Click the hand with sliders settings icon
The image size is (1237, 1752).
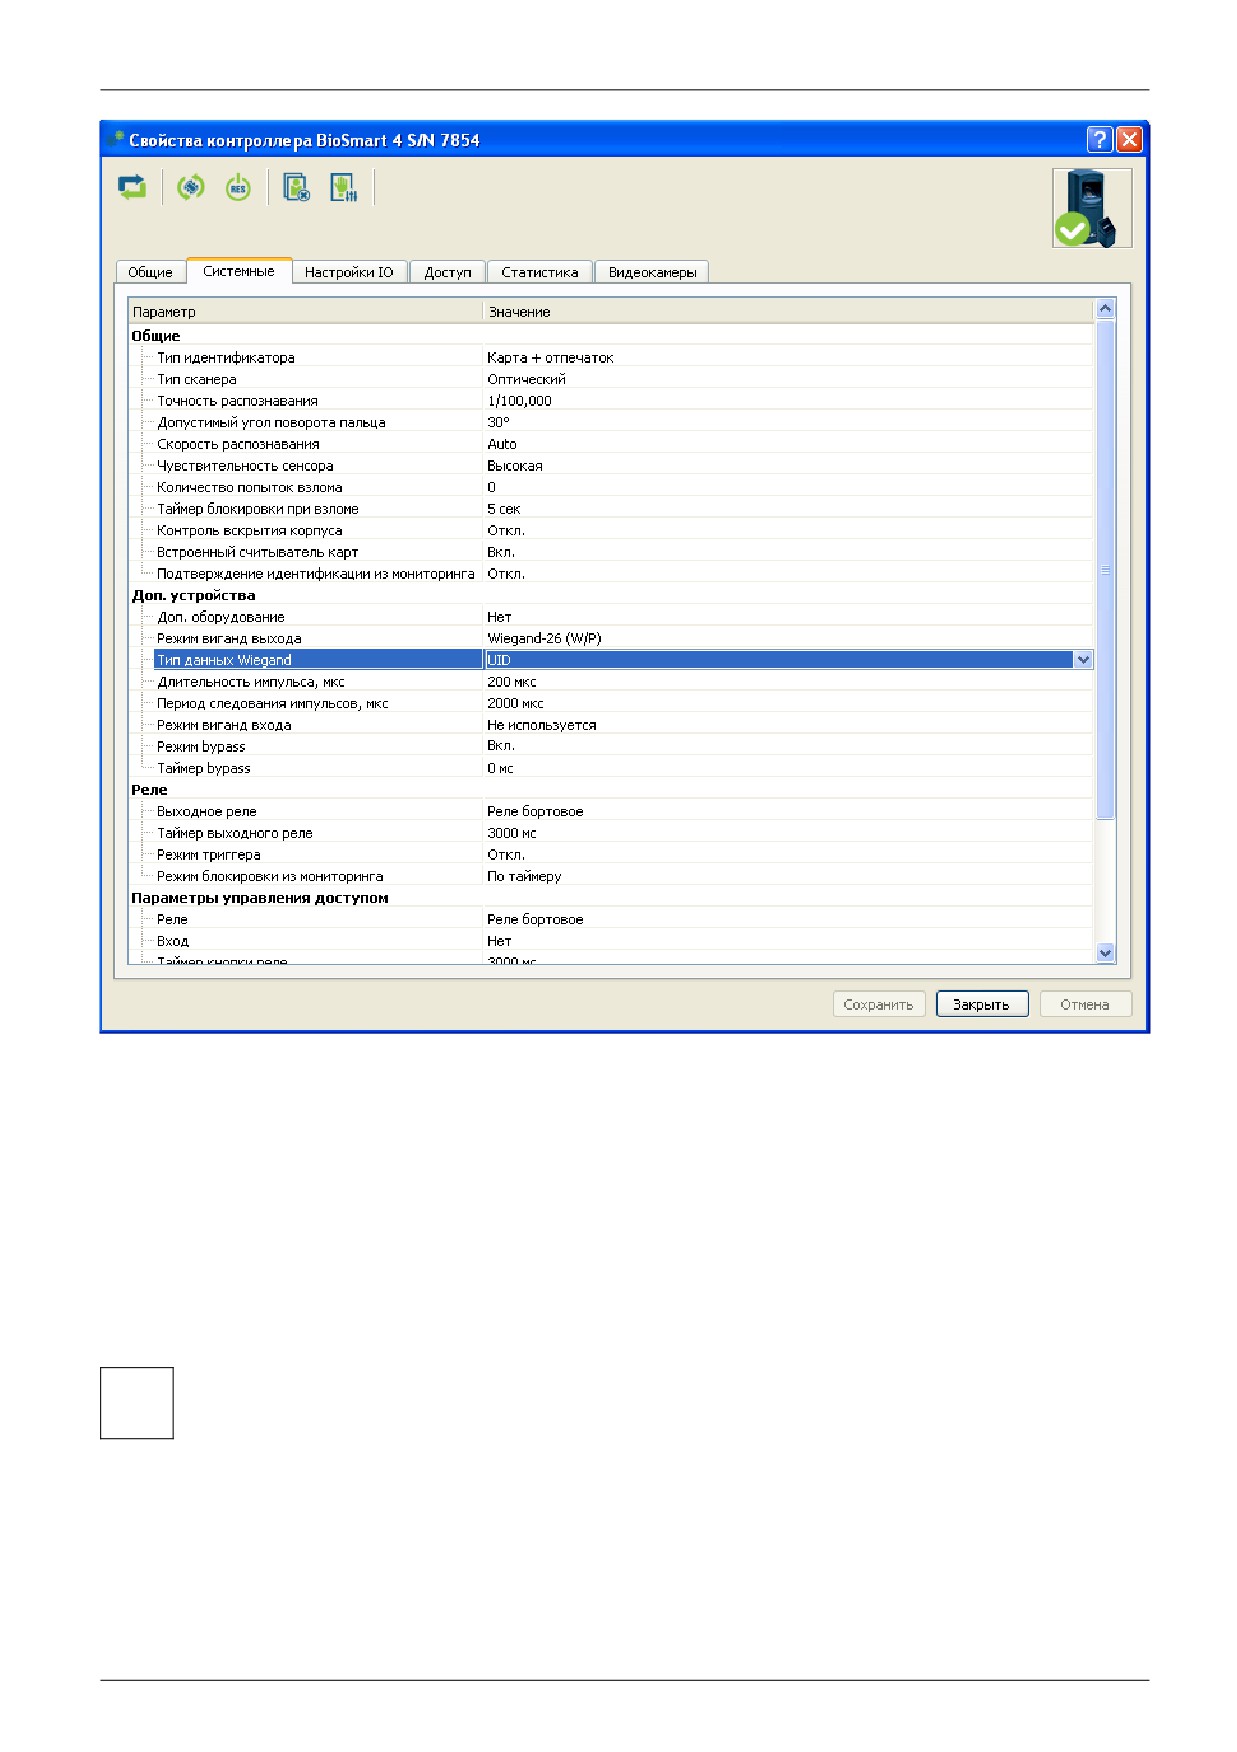click(344, 187)
